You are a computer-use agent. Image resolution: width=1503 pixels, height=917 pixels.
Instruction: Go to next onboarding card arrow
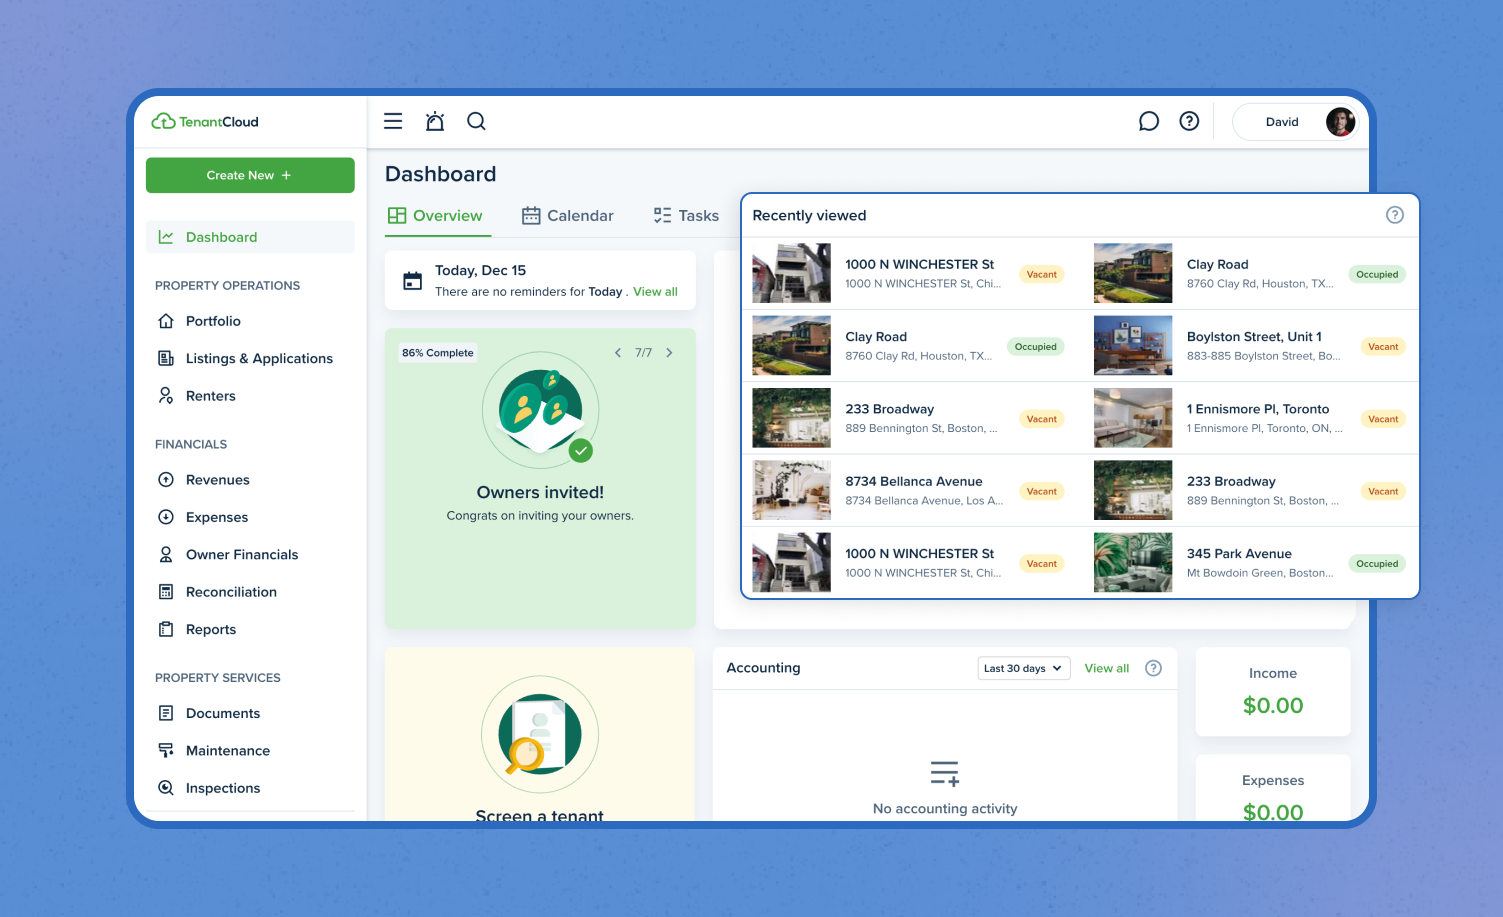point(669,353)
